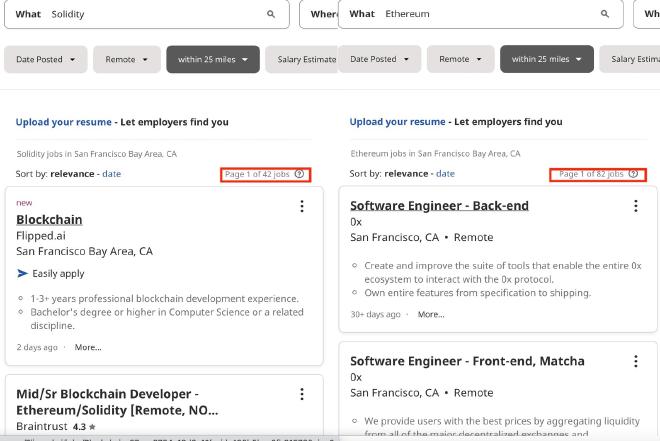
Task: Expand Date Posted filter in Ethereum panel
Action: pos(379,59)
